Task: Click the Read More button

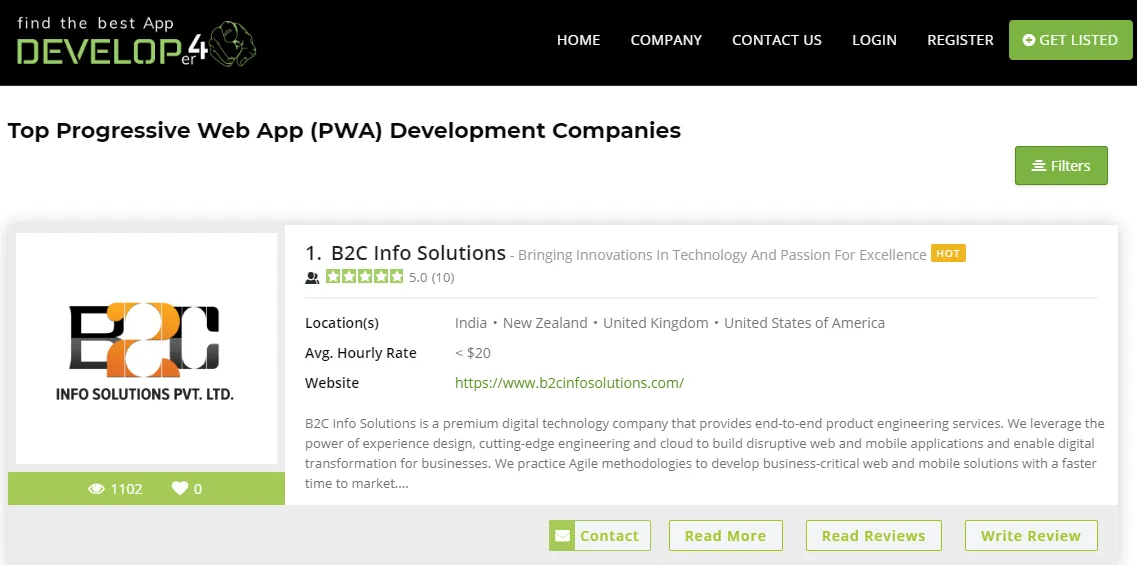Action: 725,536
